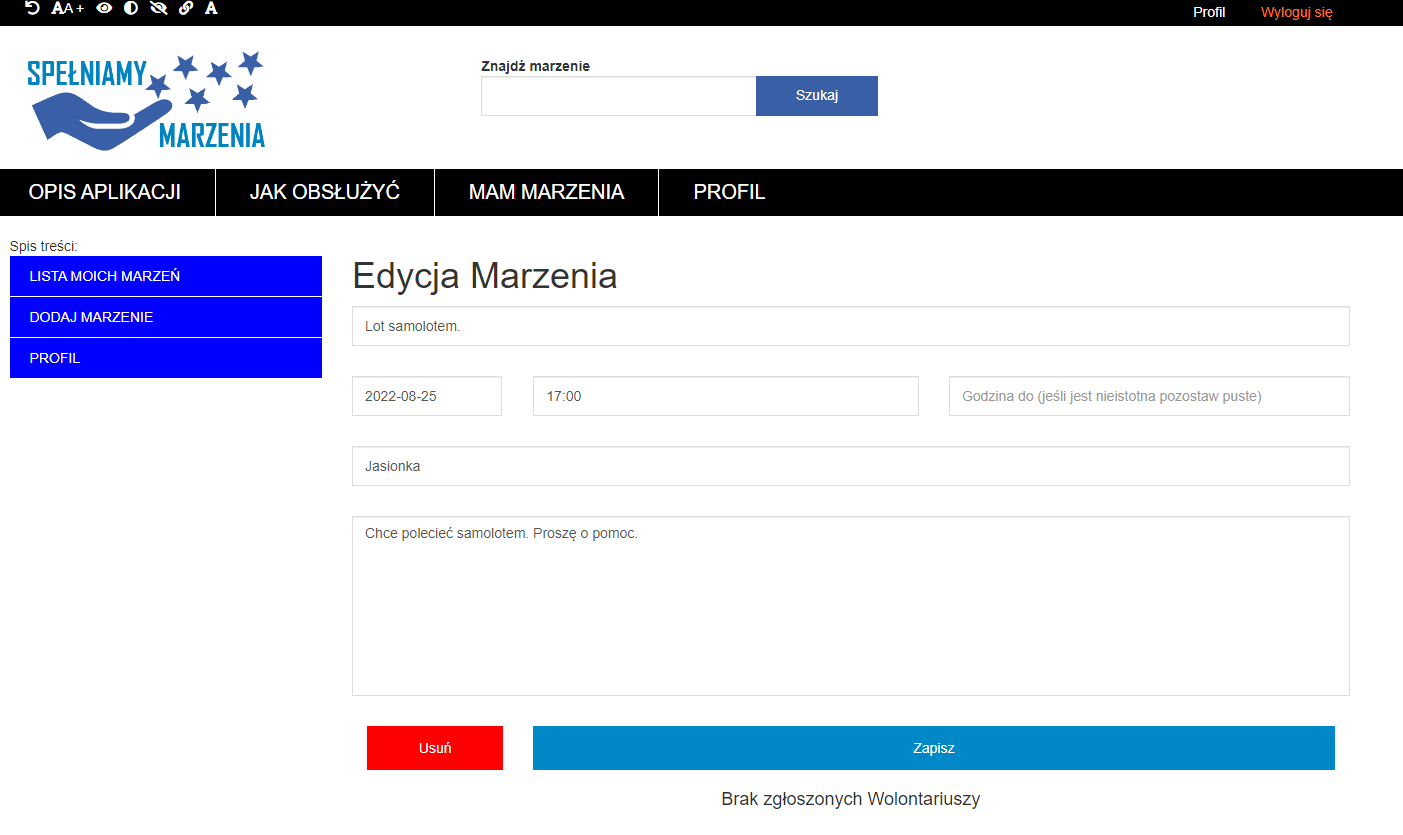Select DODAJ MARZENIE in sidebar
The height and width of the screenshot is (835, 1403).
point(166,317)
